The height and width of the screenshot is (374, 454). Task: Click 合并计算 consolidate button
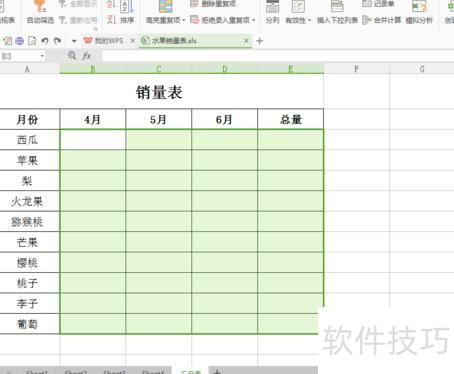[382, 20]
